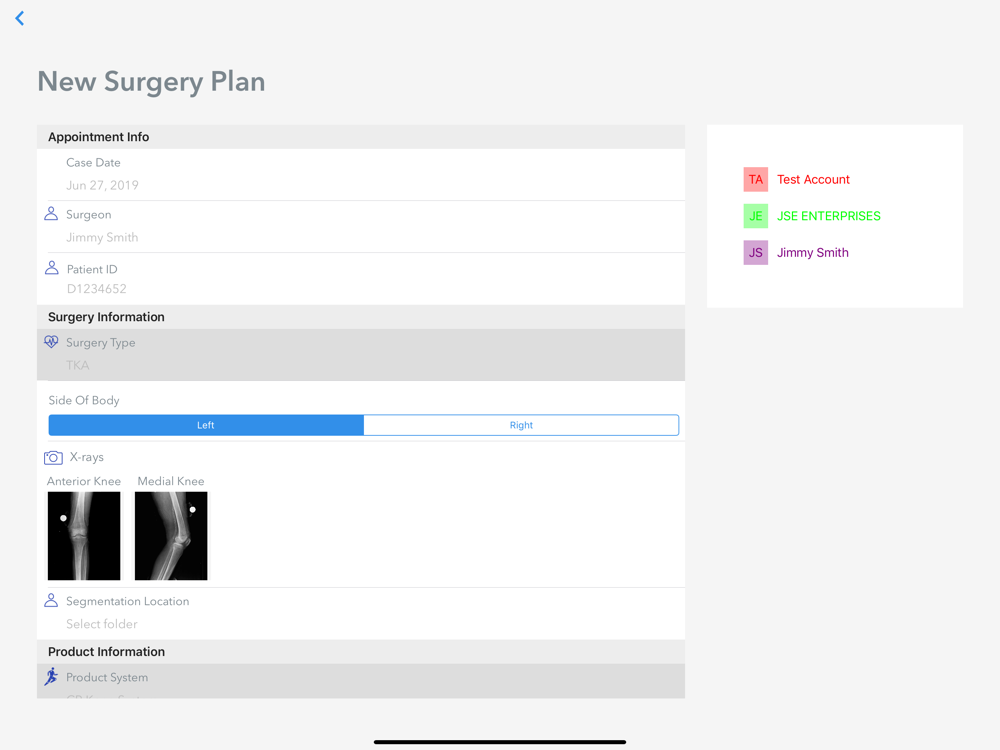Click the purple JS avatar badge

(756, 253)
